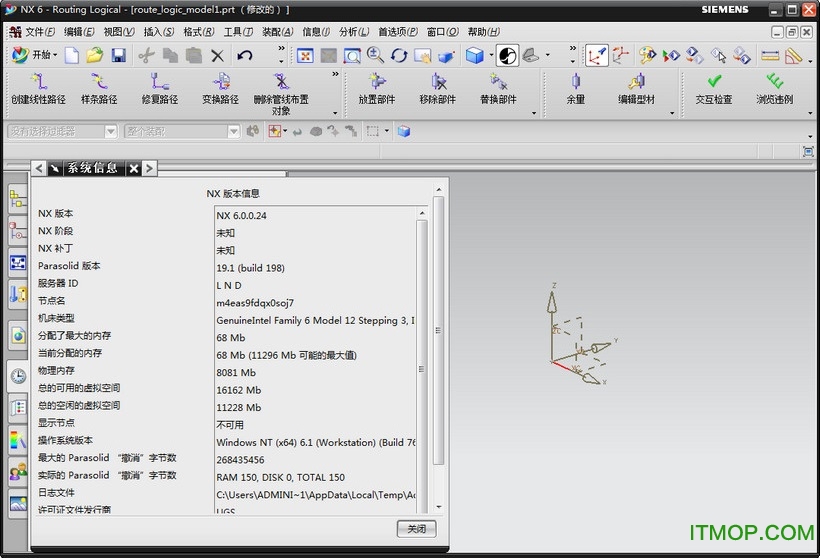
Task: Click the Cut scissors icon
Action: 147,55
